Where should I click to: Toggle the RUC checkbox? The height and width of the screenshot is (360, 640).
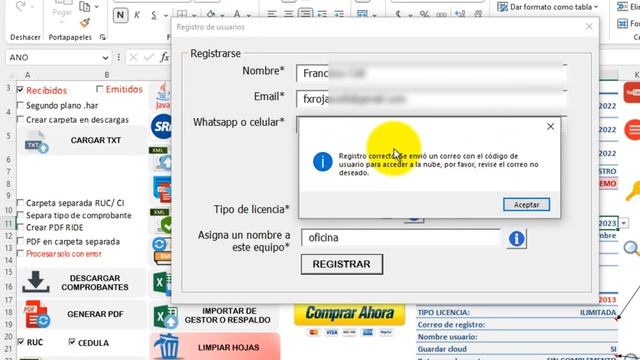[x=20, y=341]
